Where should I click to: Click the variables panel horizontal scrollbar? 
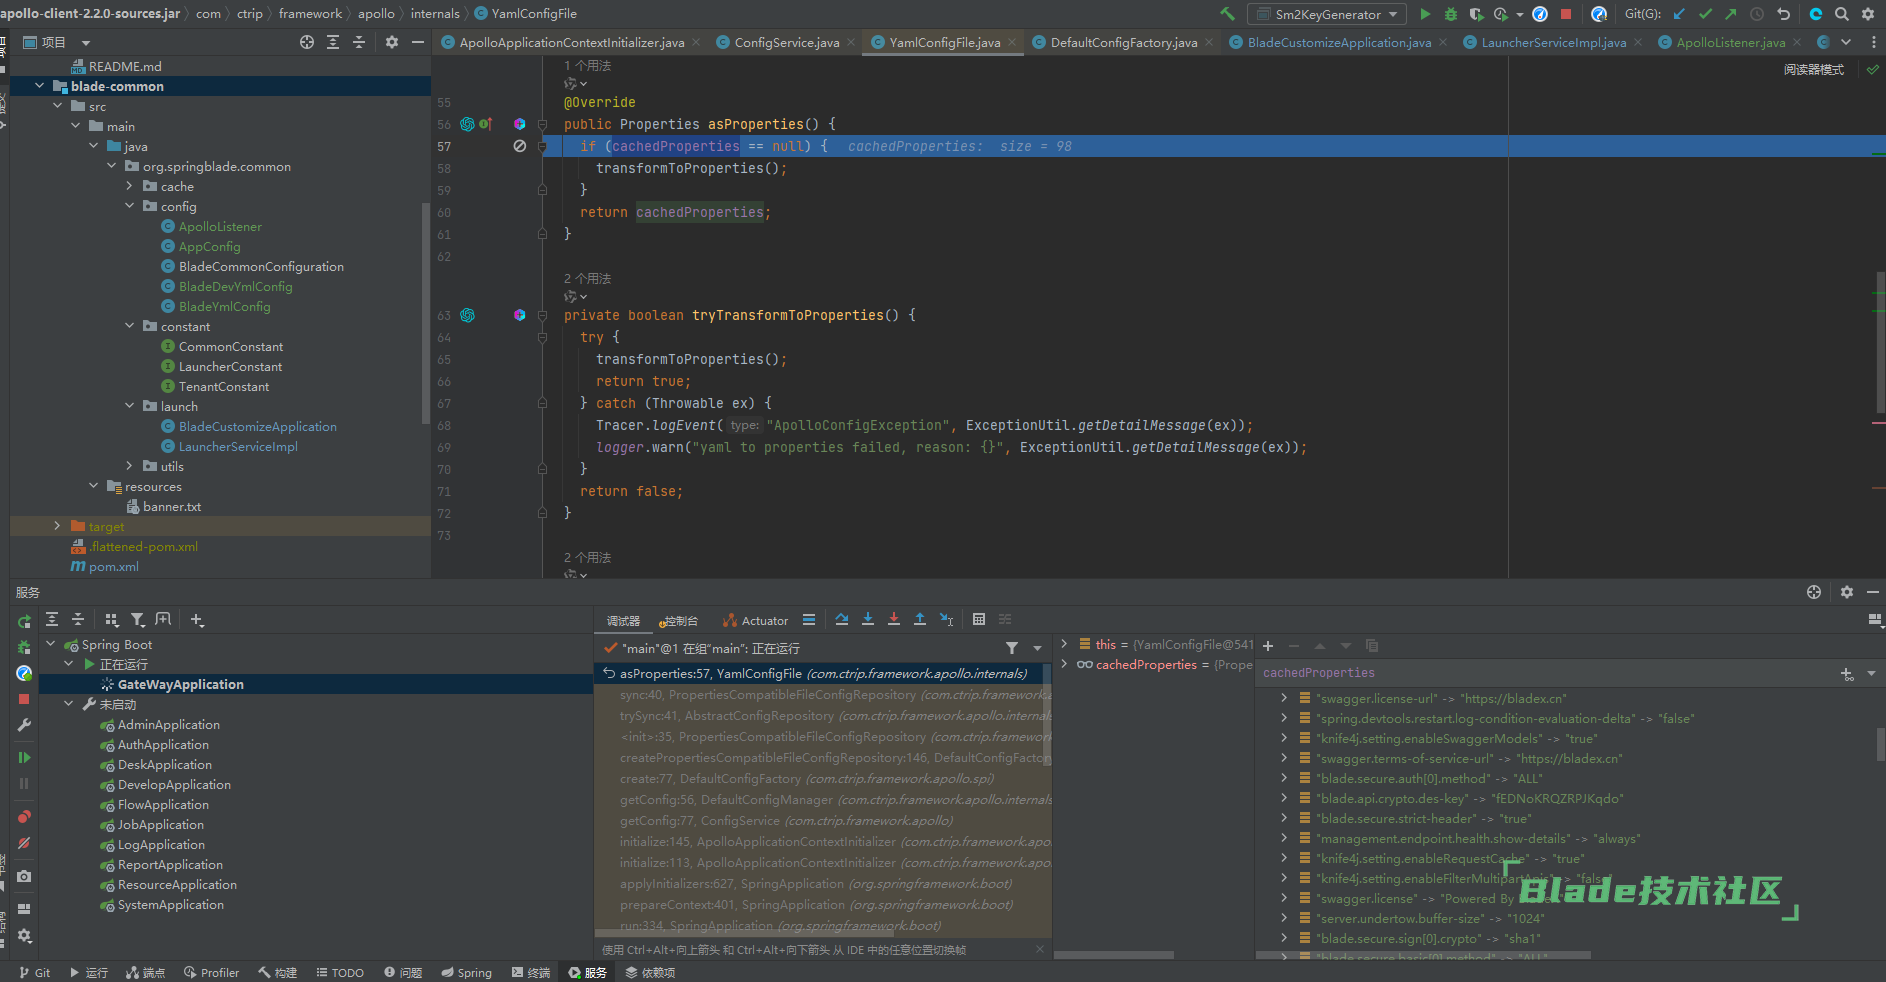click(x=1422, y=955)
